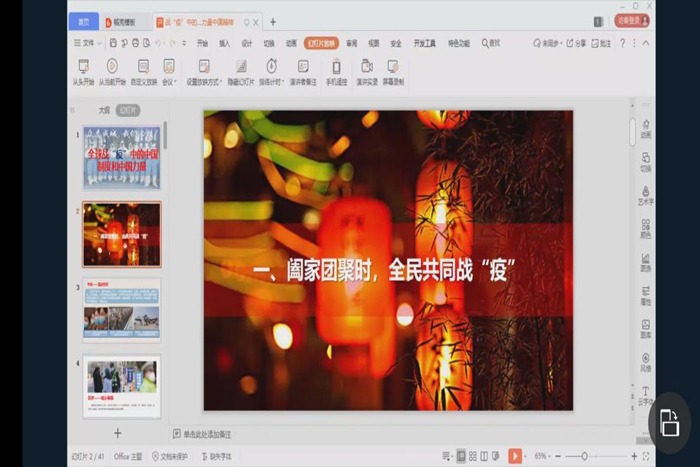Click the hide slide (隐藏幻灯片) icon
The image size is (700, 467).
pyautogui.click(x=240, y=70)
